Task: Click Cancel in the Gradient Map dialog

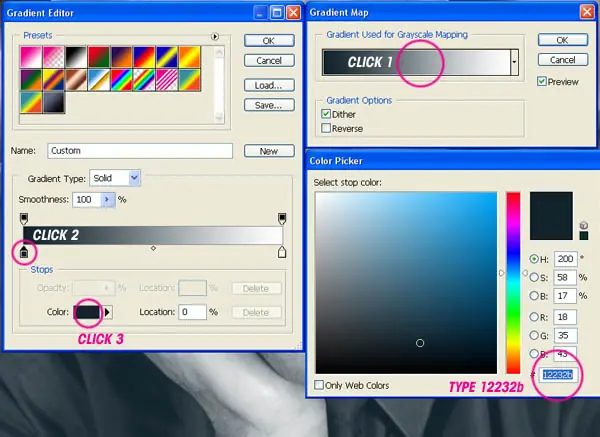Action: click(x=562, y=60)
